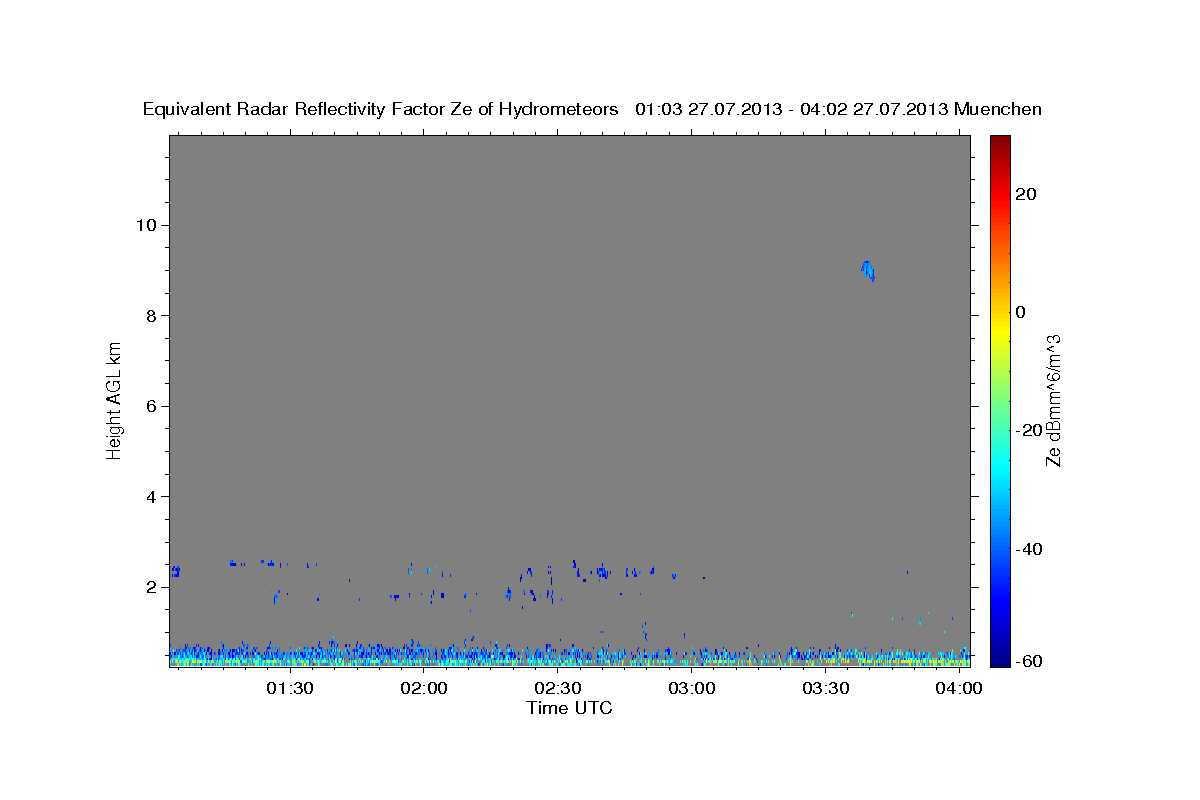Image resolution: width=1200 pixels, height=800 pixels.
Task: Click the '04:00' time tick label
Action: 960,689
